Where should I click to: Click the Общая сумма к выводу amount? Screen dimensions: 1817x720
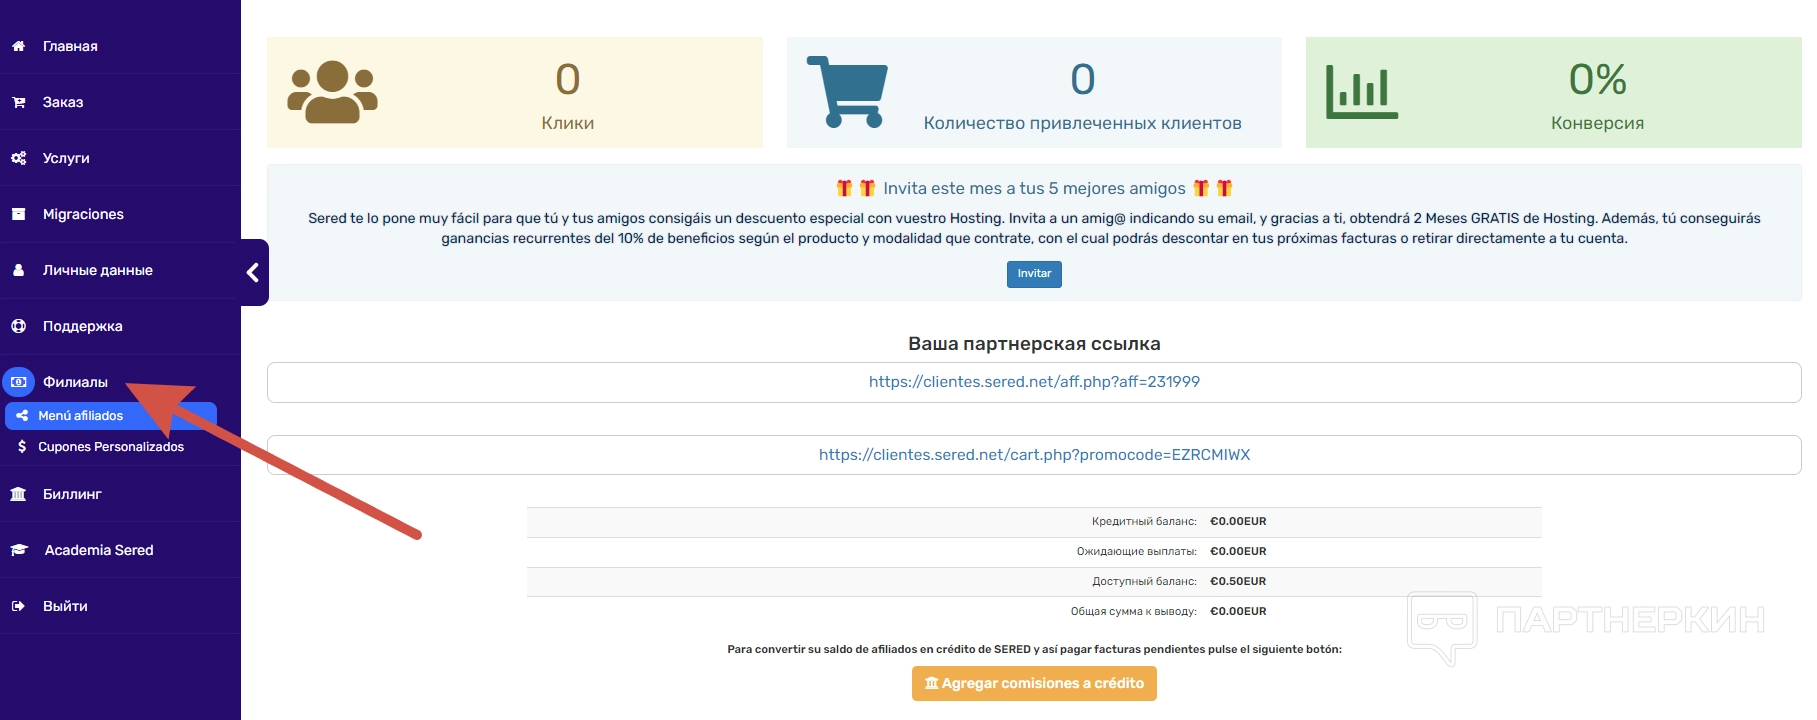[x=1238, y=612]
